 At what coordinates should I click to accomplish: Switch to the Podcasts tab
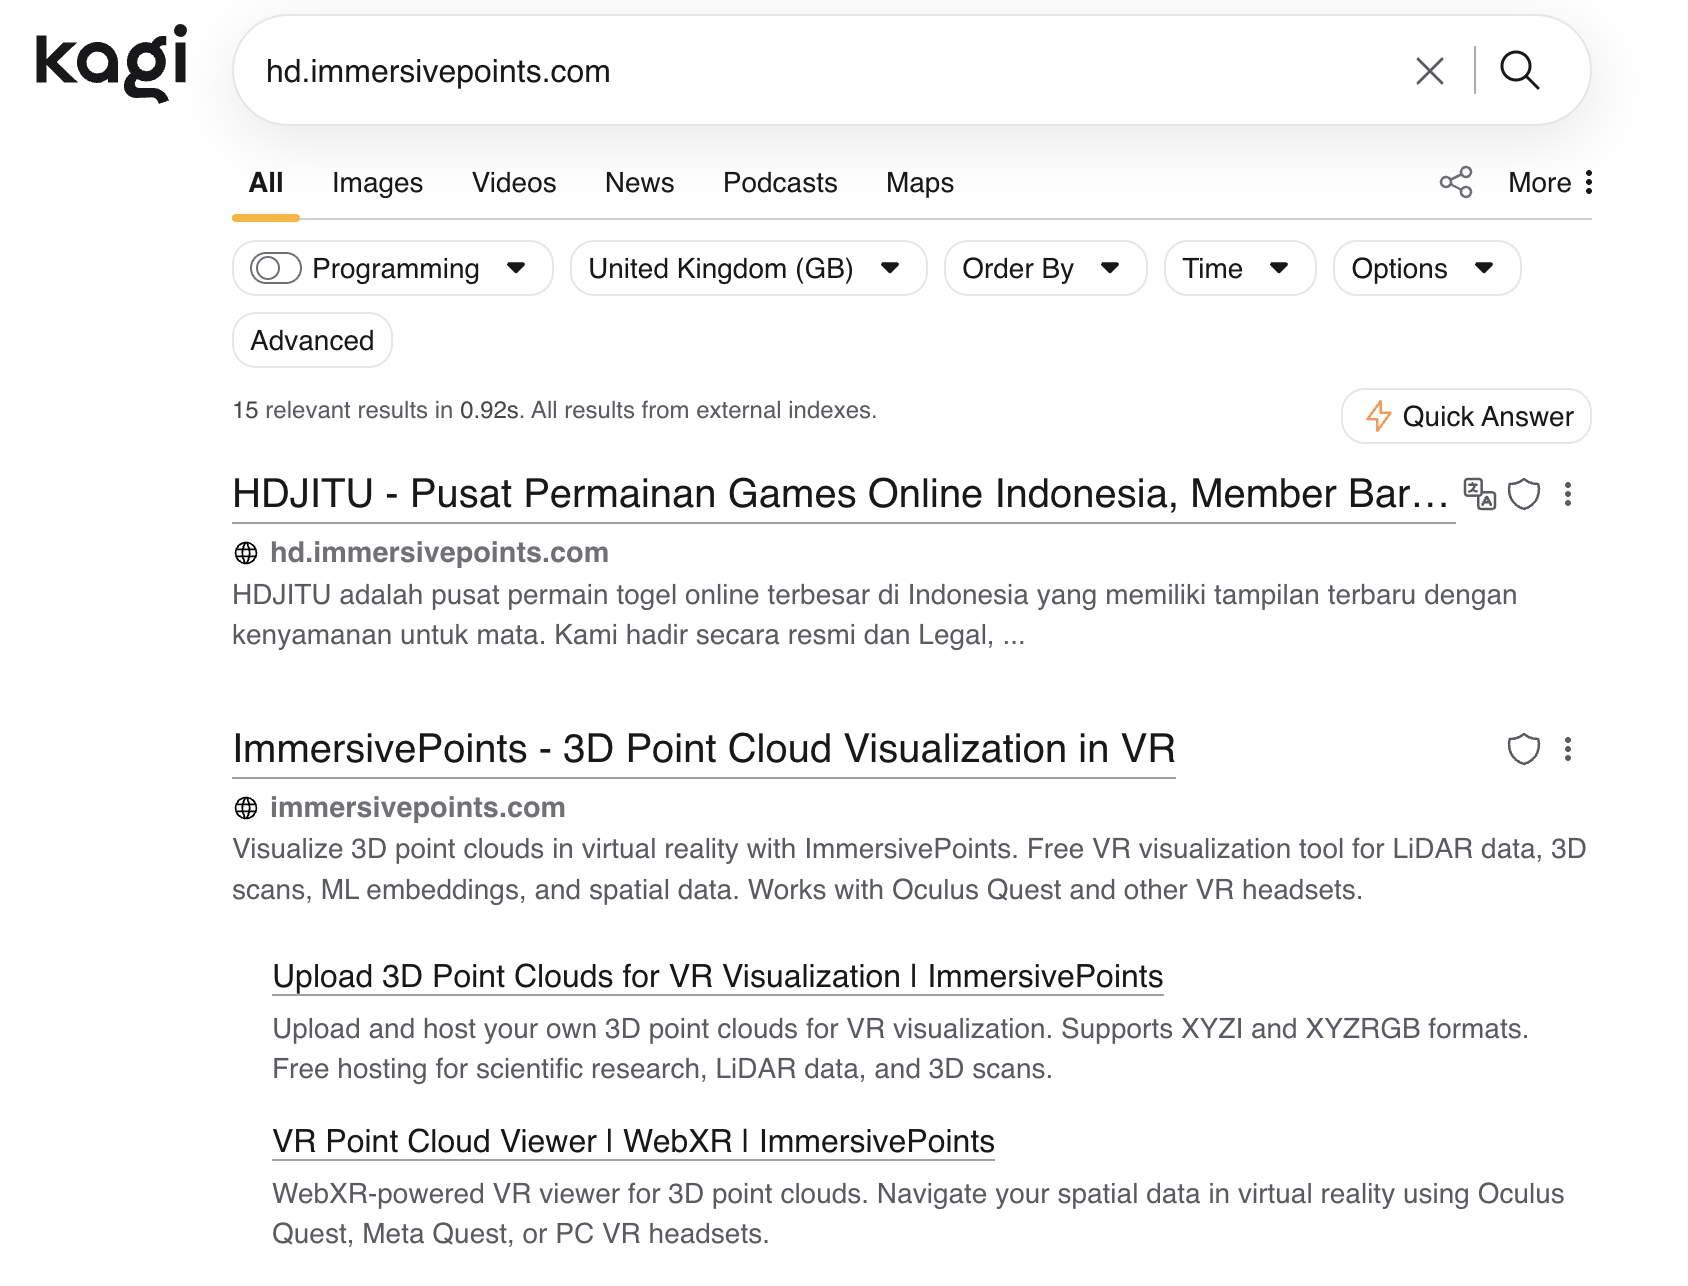click(780, 183)
